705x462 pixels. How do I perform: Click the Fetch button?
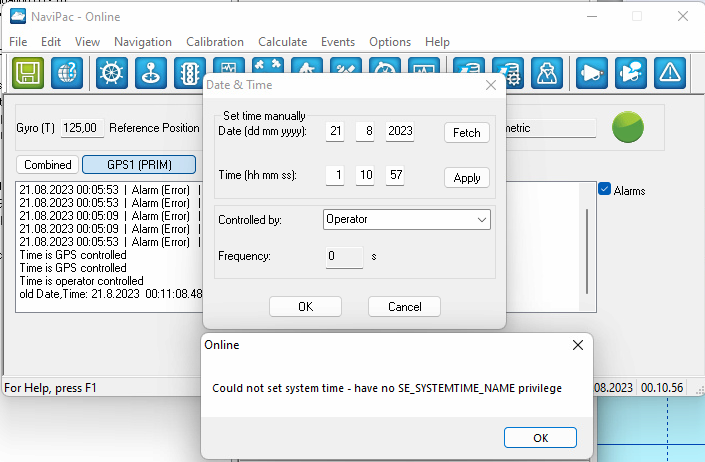(x=467, y=133)
